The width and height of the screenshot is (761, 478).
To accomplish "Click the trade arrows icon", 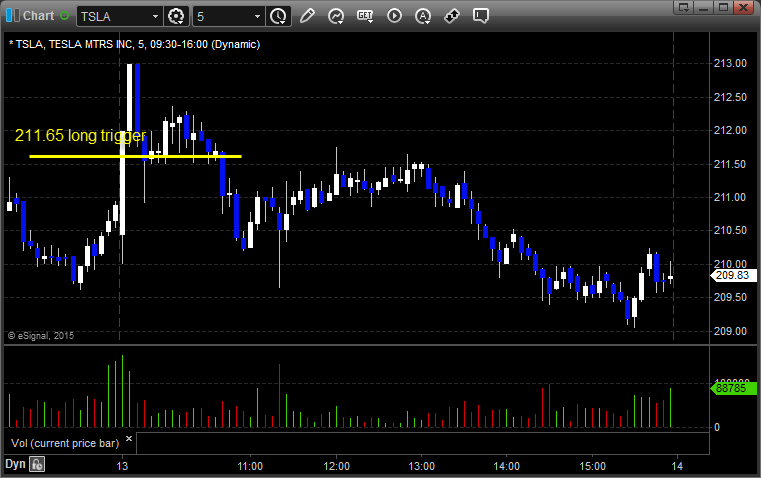I will coord(452,16).
